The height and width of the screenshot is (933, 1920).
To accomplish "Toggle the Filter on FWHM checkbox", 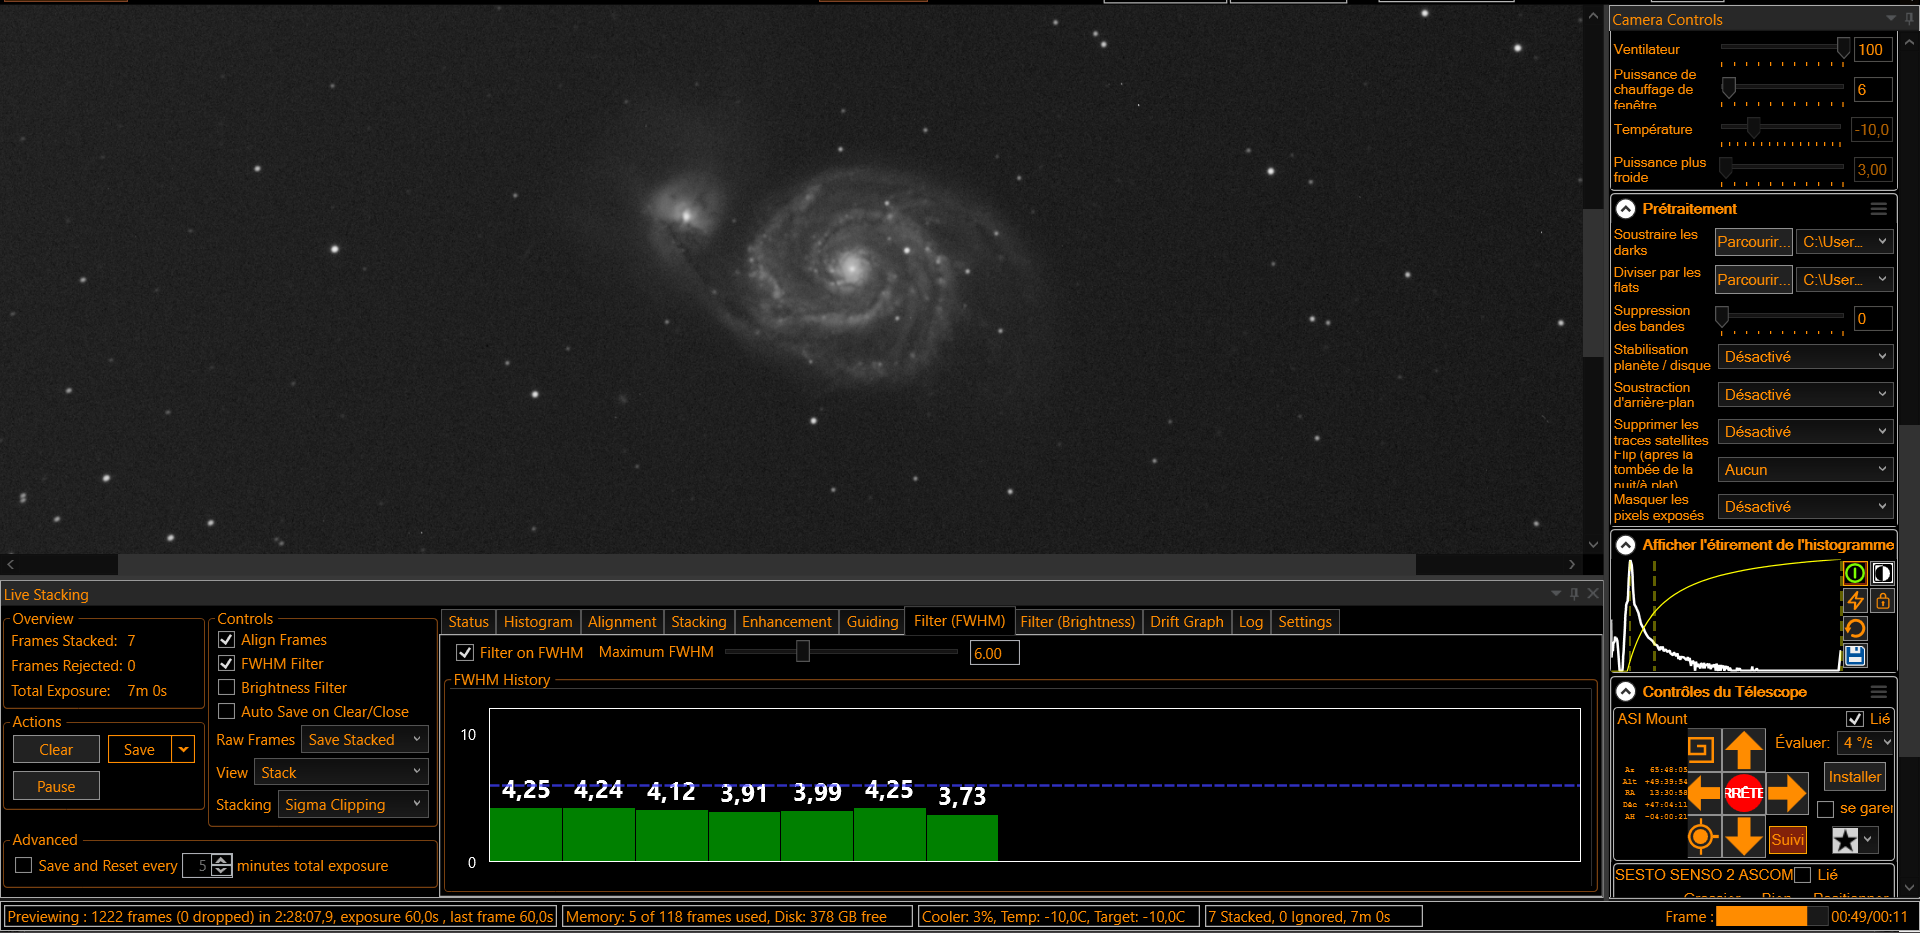I will (x=465, y=653).
